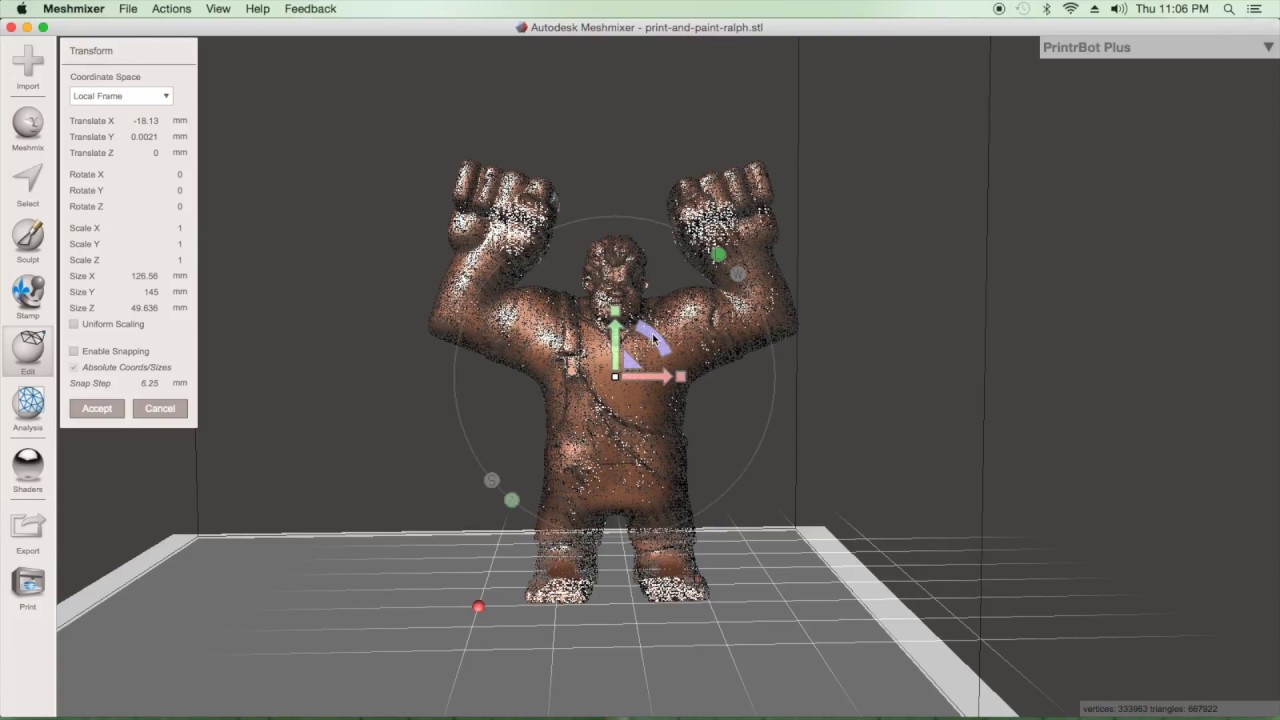Open the Stamp tool
Screen dimensions: 1280x720
point(28,297)
